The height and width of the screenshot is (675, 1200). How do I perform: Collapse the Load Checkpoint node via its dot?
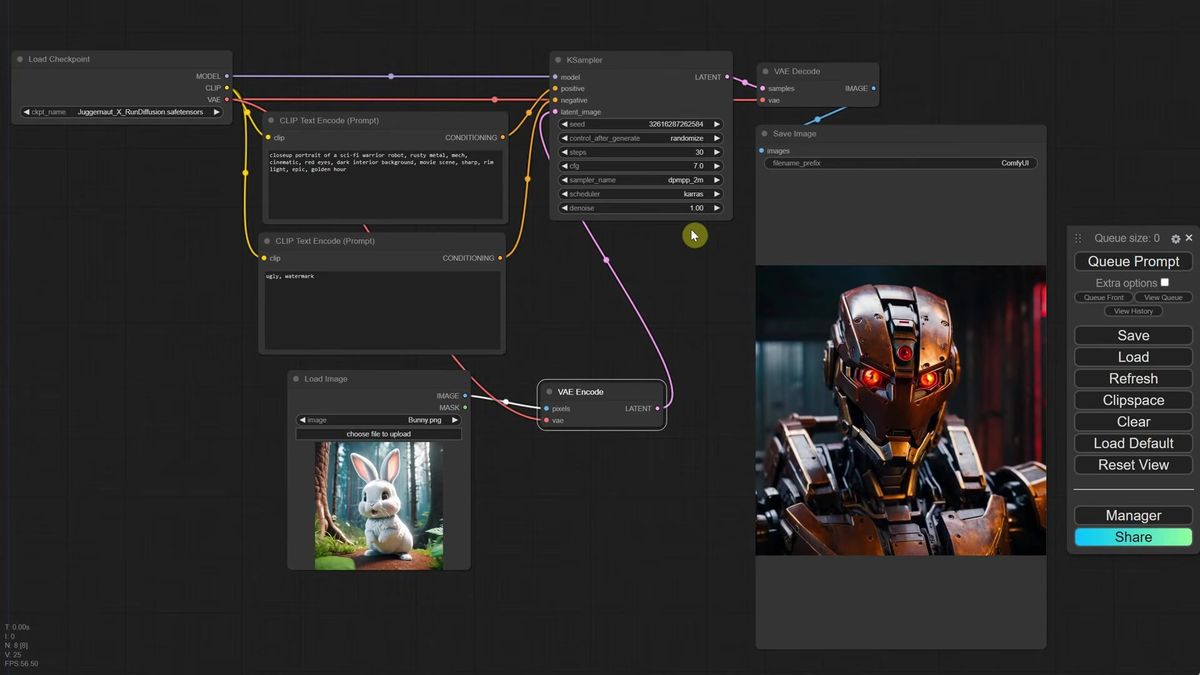point(20,59)
